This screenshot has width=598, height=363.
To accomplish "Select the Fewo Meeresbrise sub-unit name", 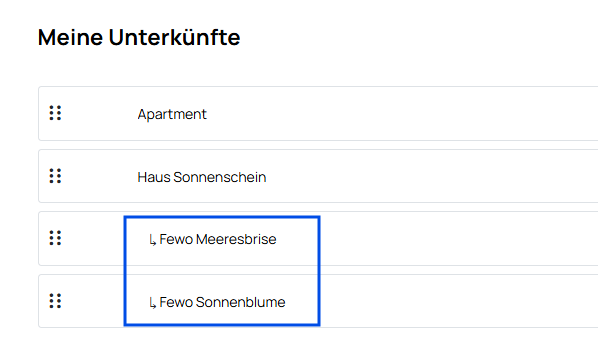I will (218, 239).
